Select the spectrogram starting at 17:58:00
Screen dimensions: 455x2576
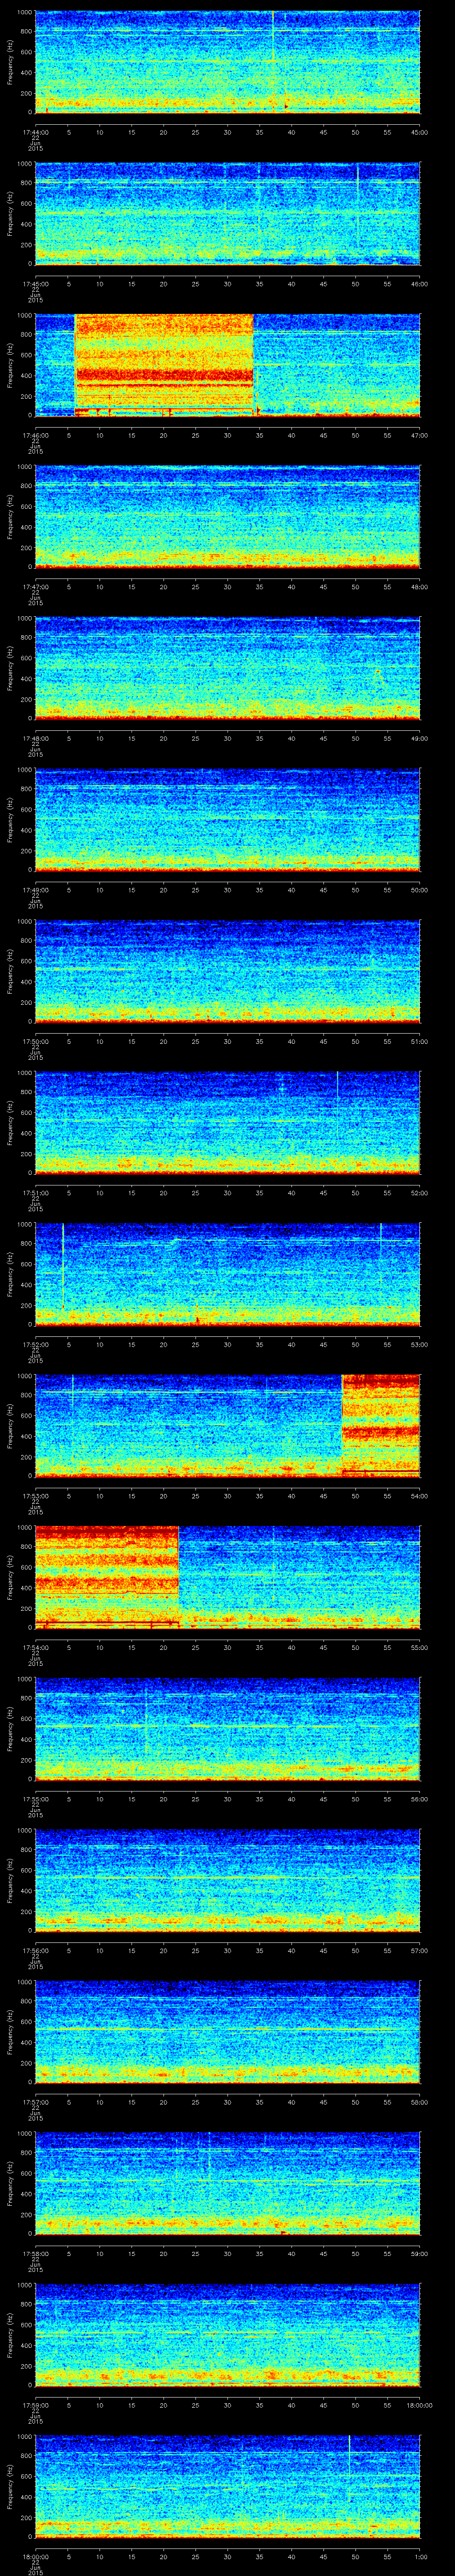coord(228,2184)
